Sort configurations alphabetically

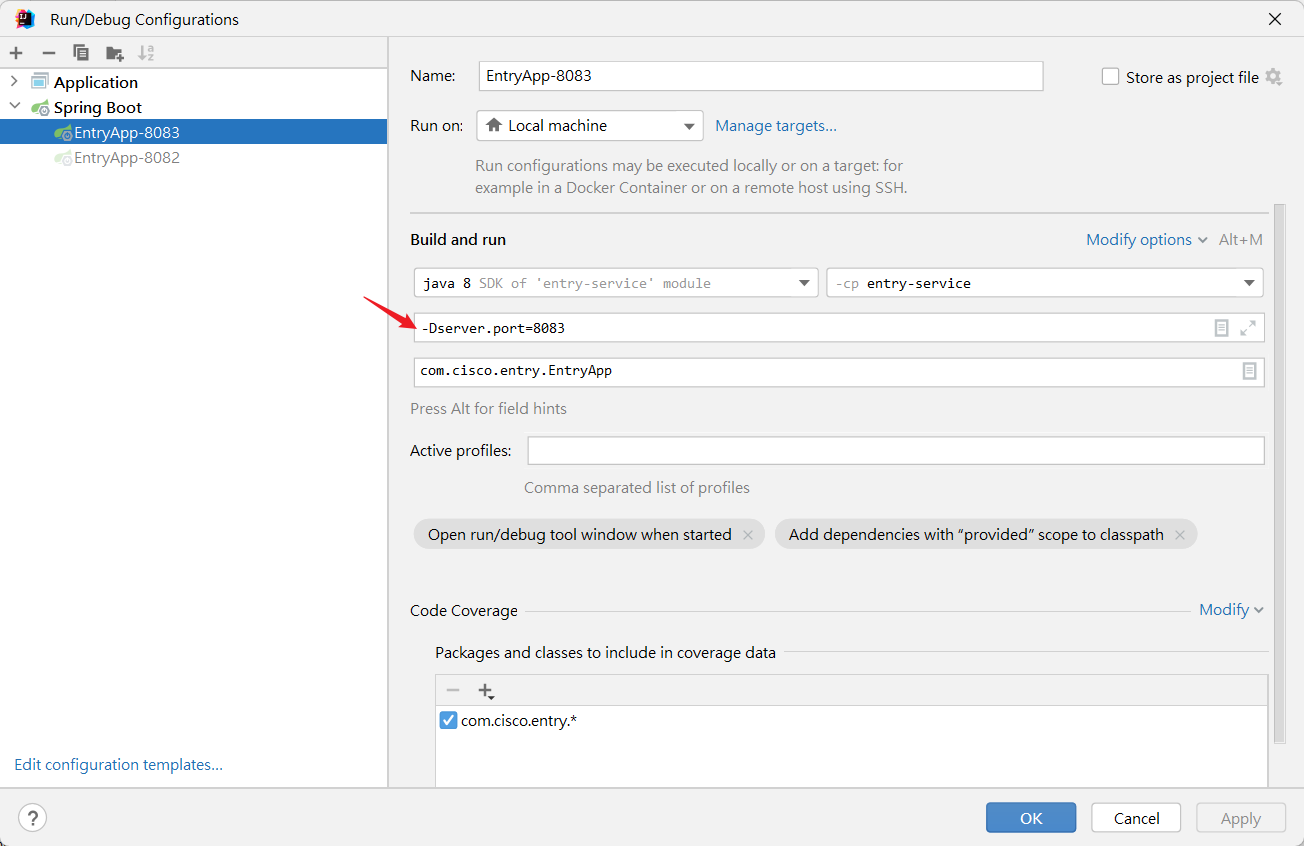[146, 53]
